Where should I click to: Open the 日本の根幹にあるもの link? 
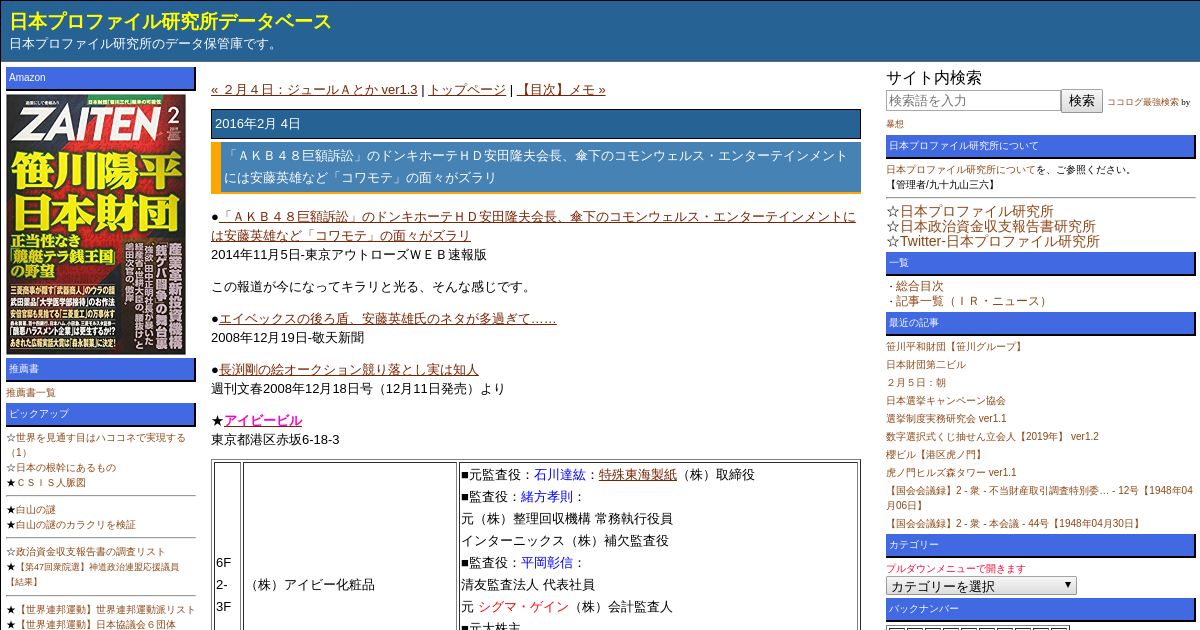(x=66, y=468)
